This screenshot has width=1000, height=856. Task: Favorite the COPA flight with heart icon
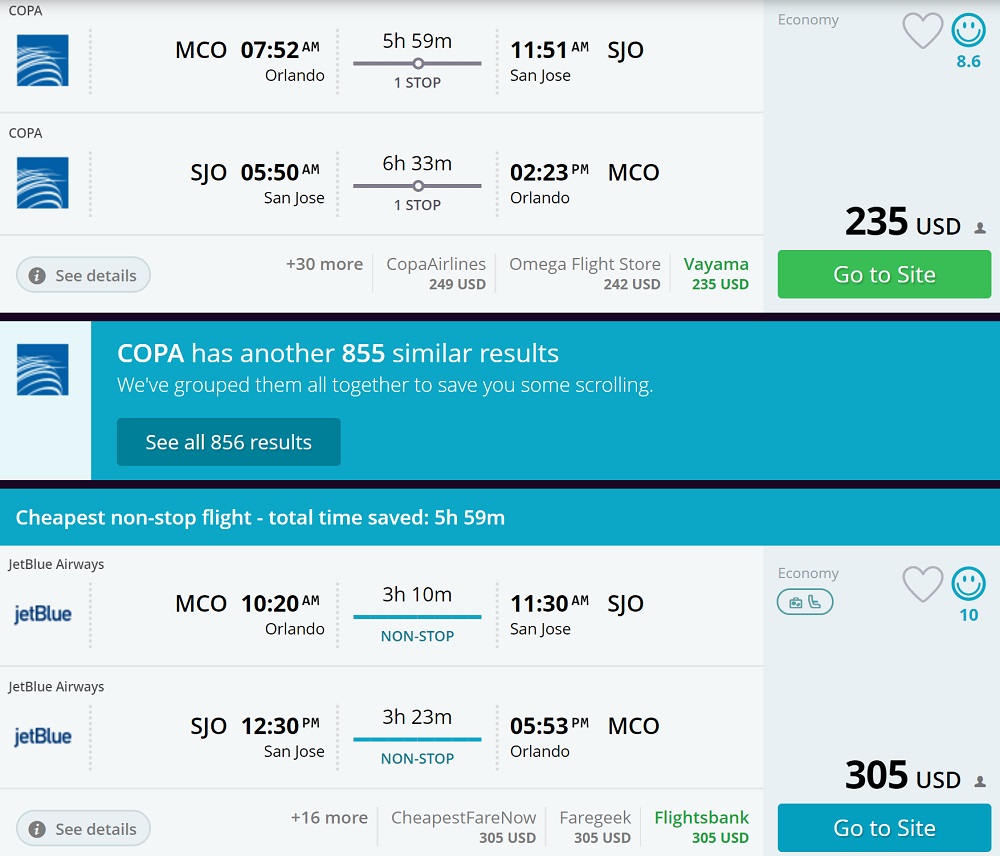click(922, 31)
